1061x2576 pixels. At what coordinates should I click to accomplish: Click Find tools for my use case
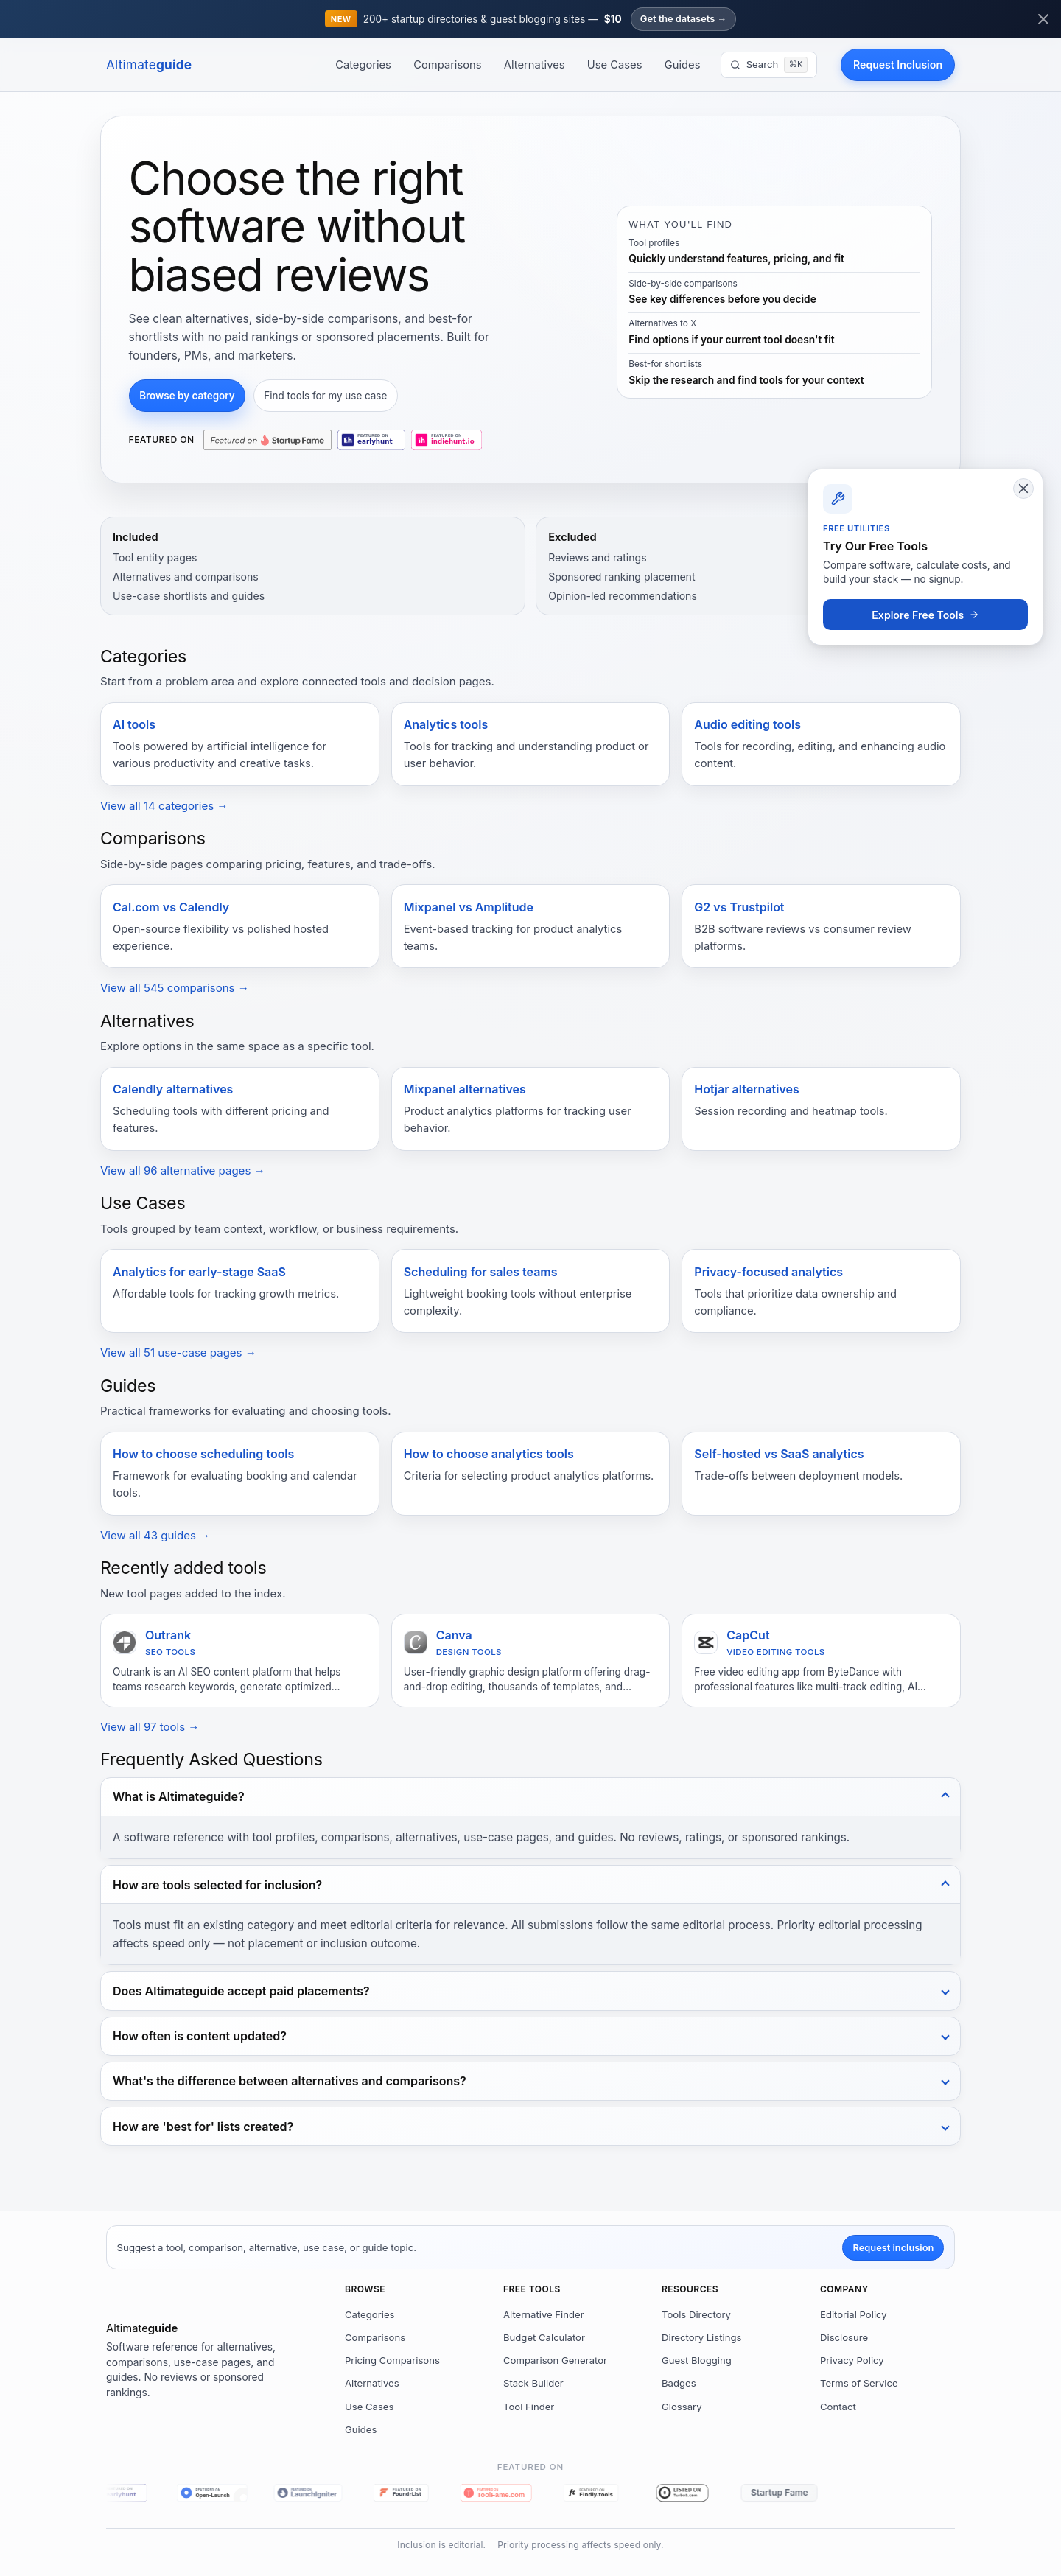click(x=325, y=396)
